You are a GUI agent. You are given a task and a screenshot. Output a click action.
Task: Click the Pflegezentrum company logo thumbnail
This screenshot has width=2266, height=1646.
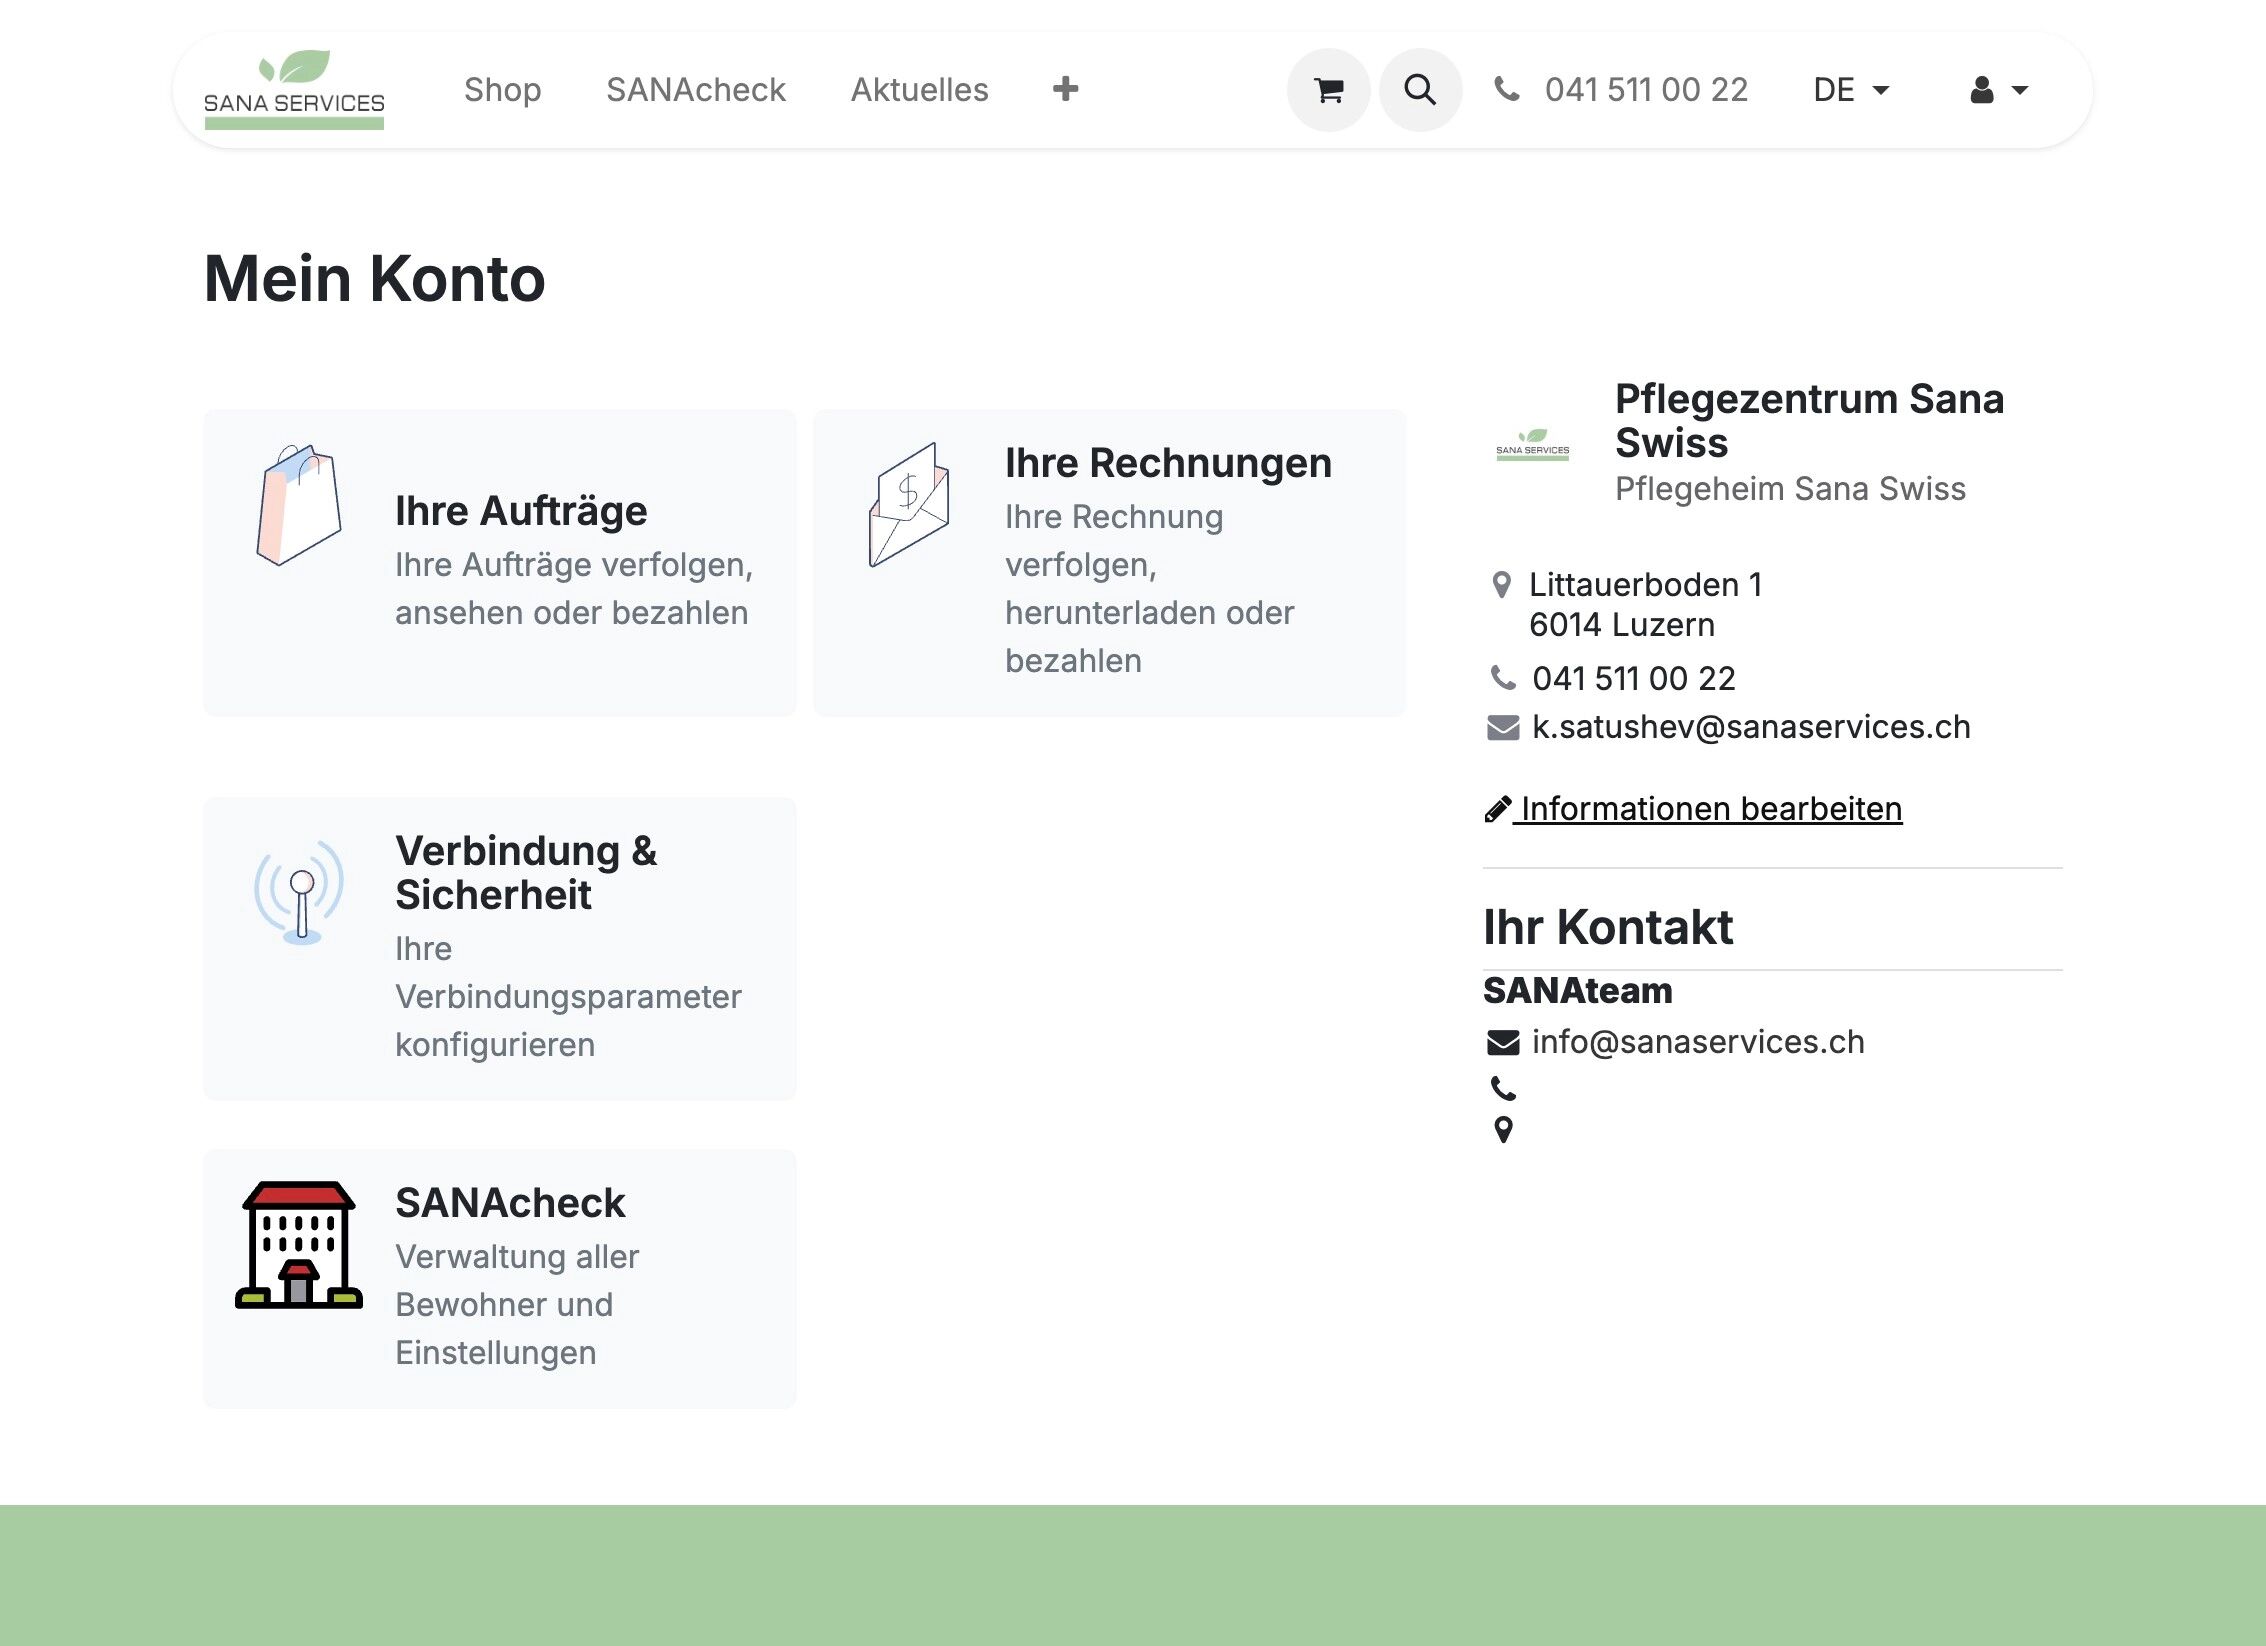pyautogui.click(x=1532, y=444)
